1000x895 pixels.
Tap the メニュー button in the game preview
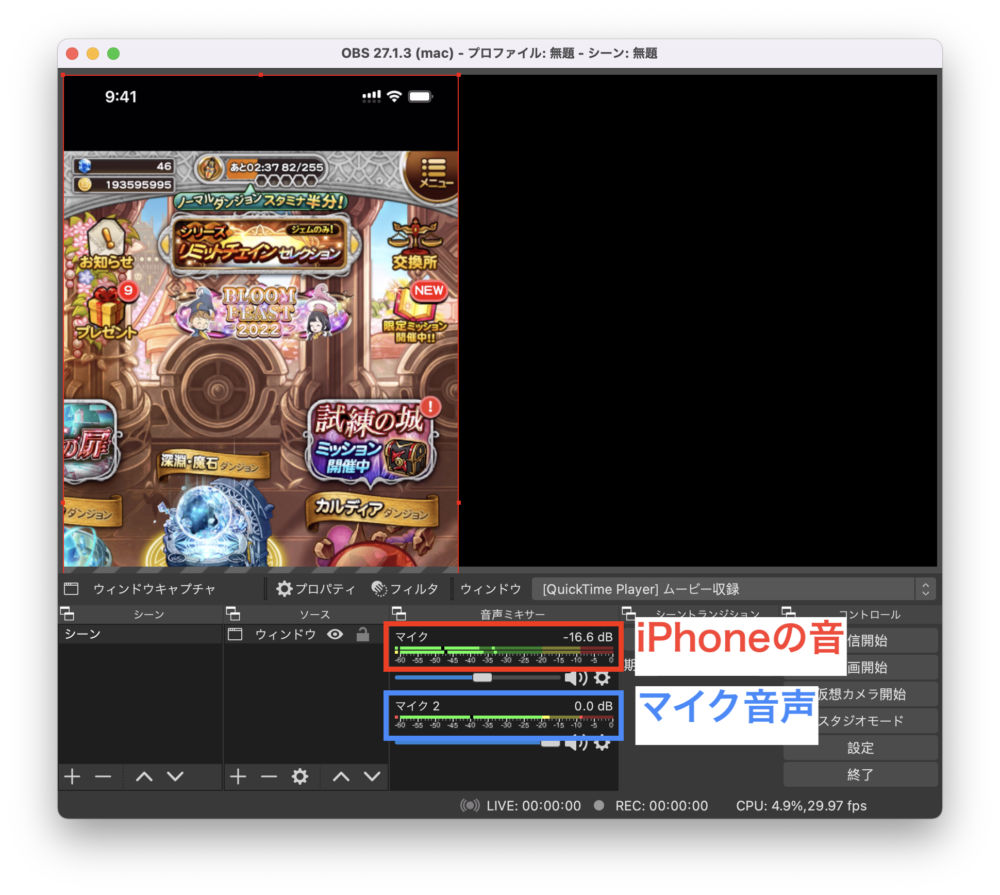433,175
